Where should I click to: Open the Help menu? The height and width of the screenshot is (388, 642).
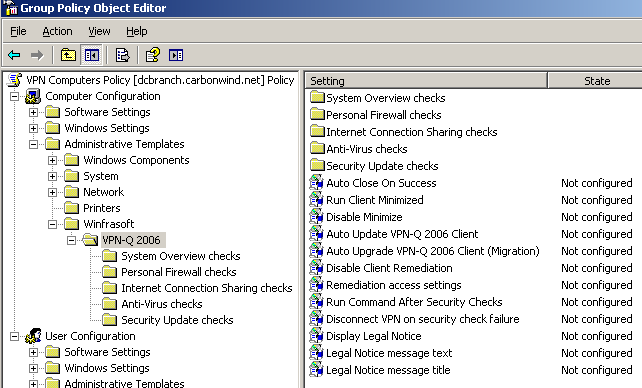click(x=137, y=31)
